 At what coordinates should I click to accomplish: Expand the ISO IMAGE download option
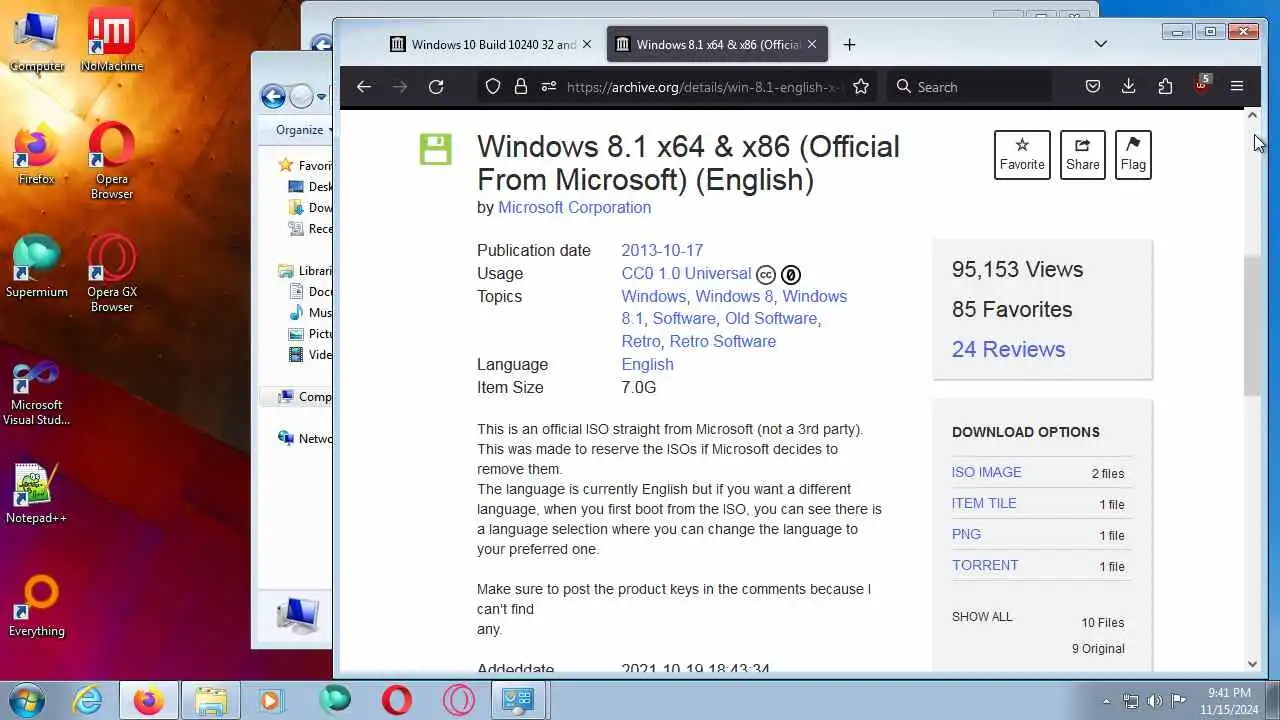[987, 472]
